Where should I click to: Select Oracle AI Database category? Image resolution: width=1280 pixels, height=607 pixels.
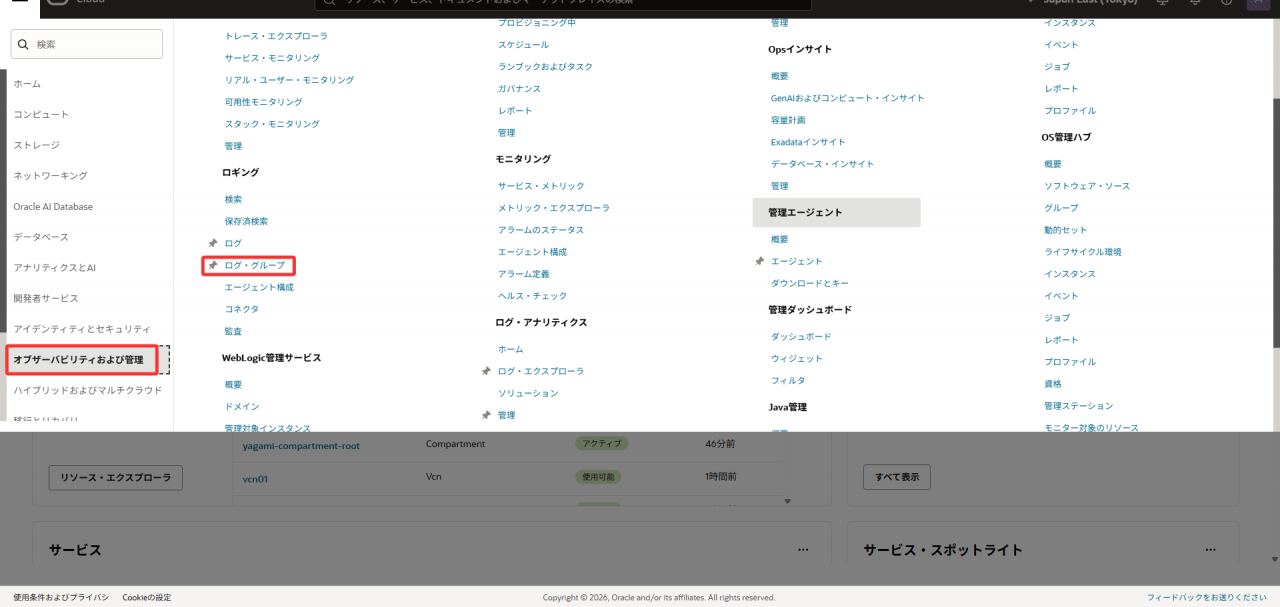53,207
